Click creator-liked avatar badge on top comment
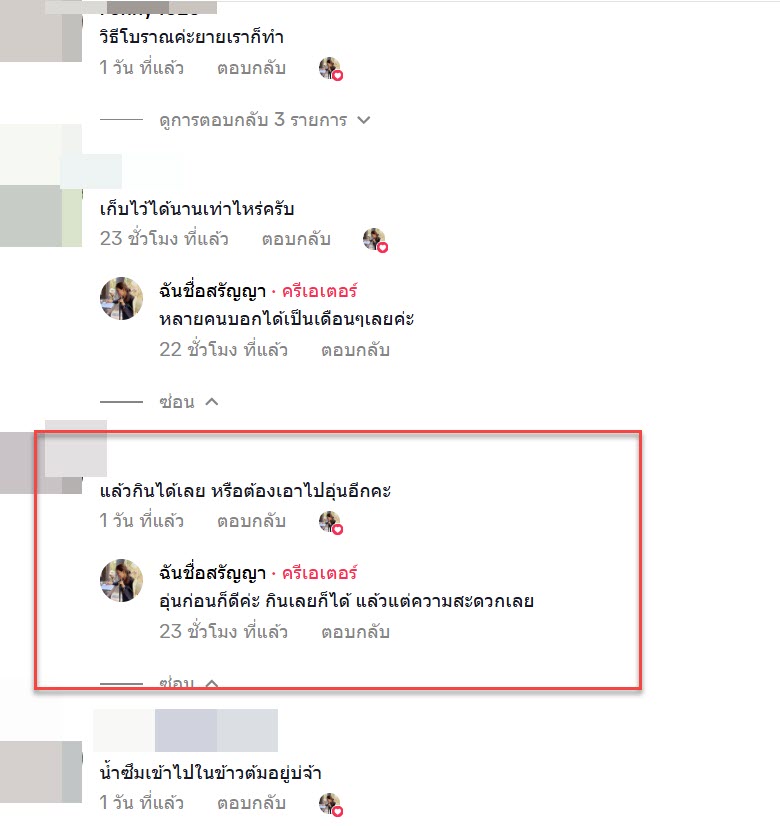This screenshot has width=780, height=826. [331, 69]
